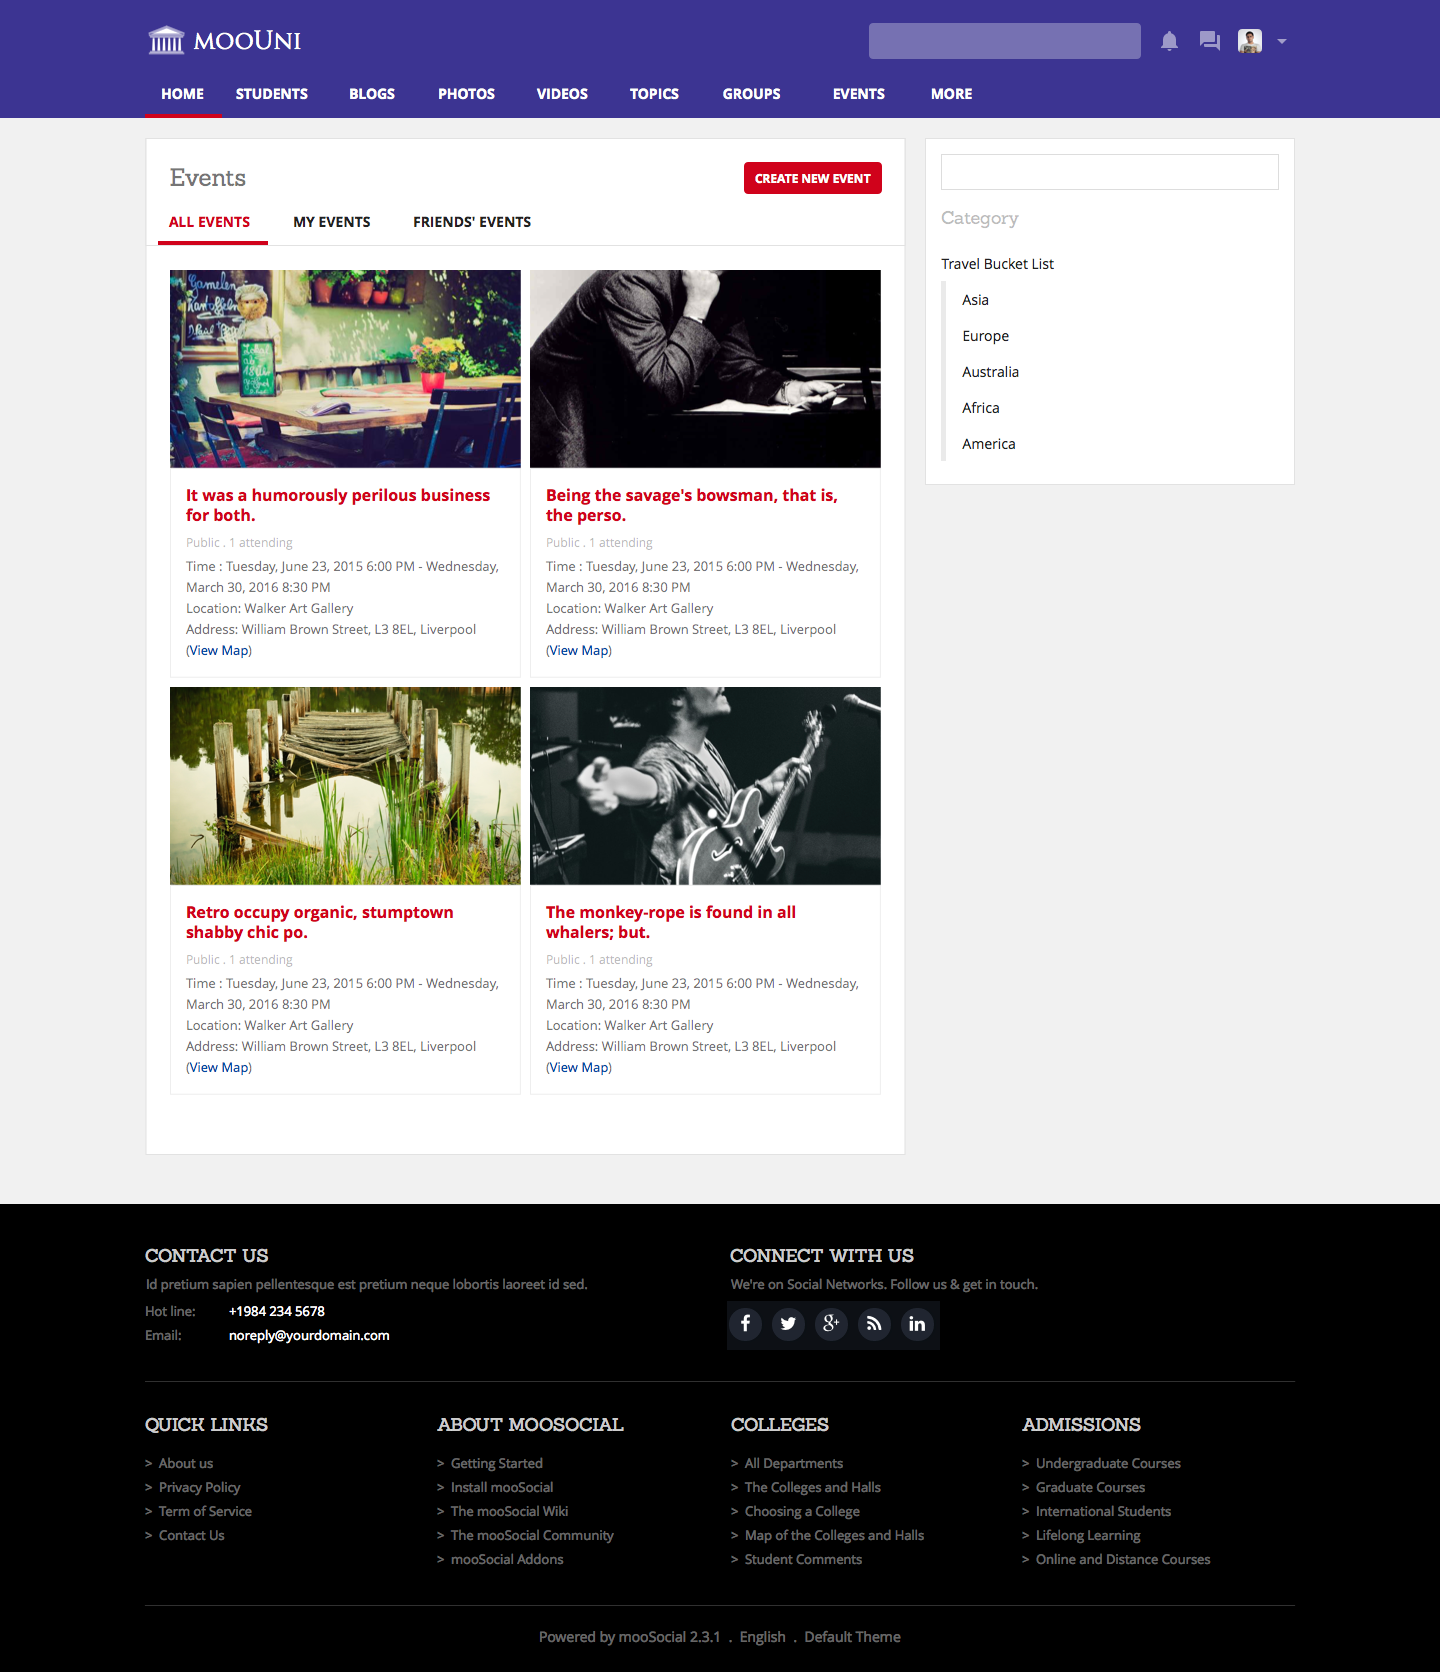Select the Africa category
This screenshot has height=1672, width=1440.
click(x=980, y=408)
